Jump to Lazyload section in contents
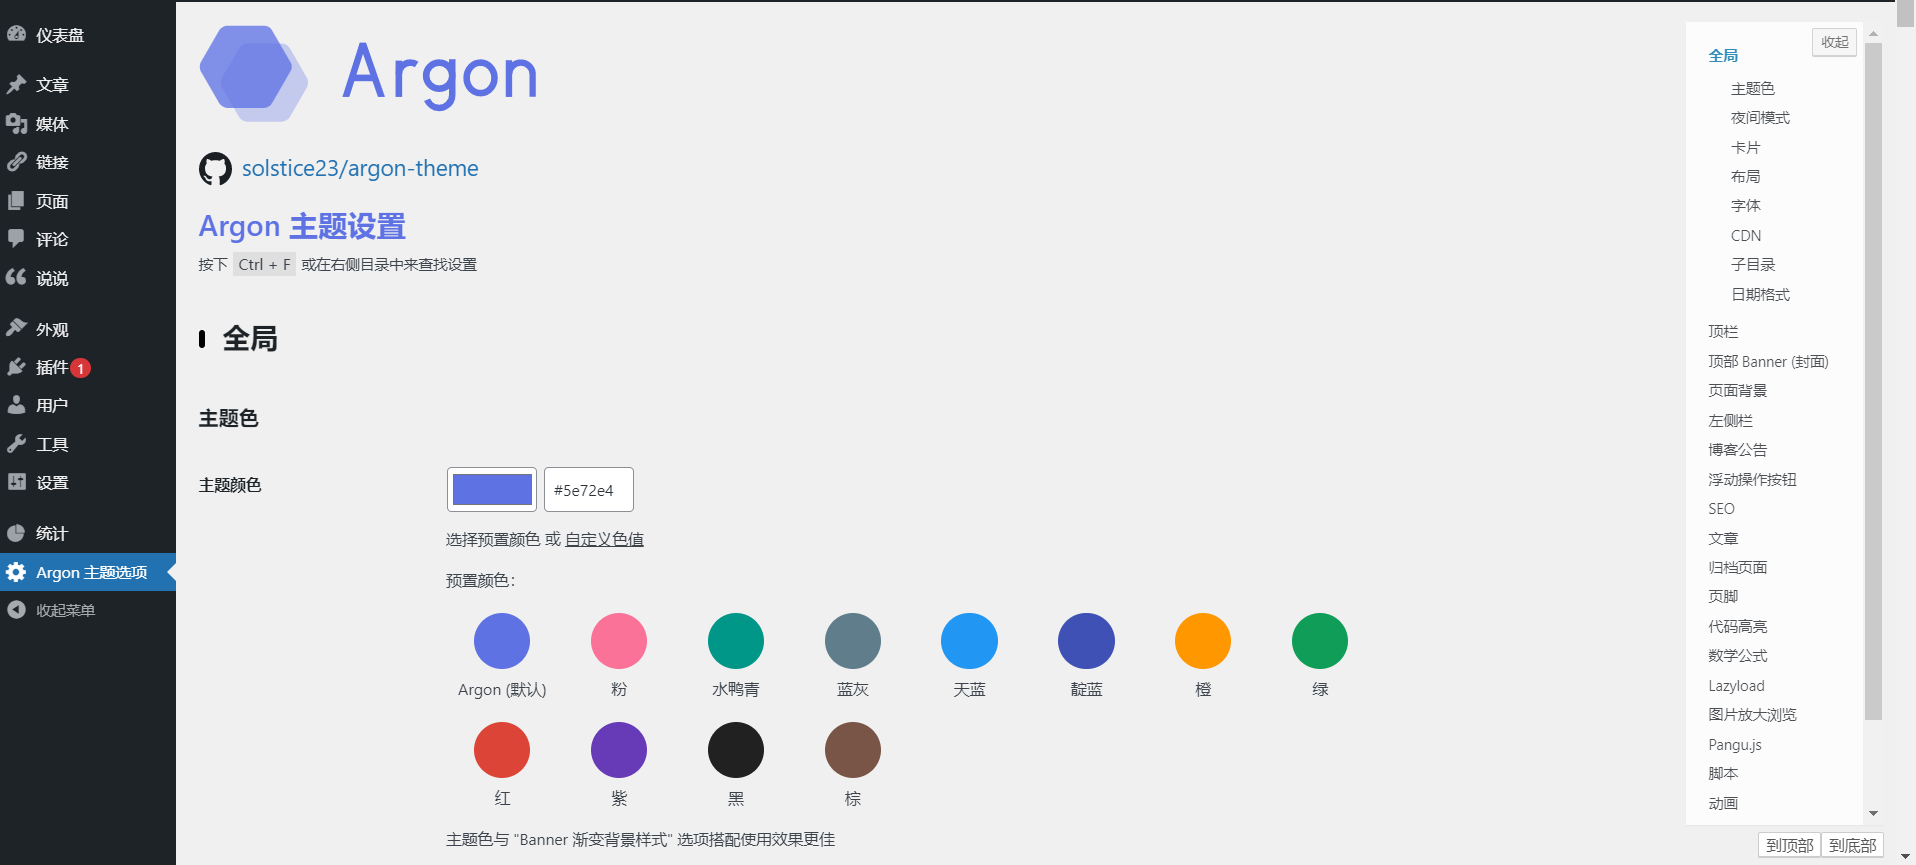 point(1736,686)
